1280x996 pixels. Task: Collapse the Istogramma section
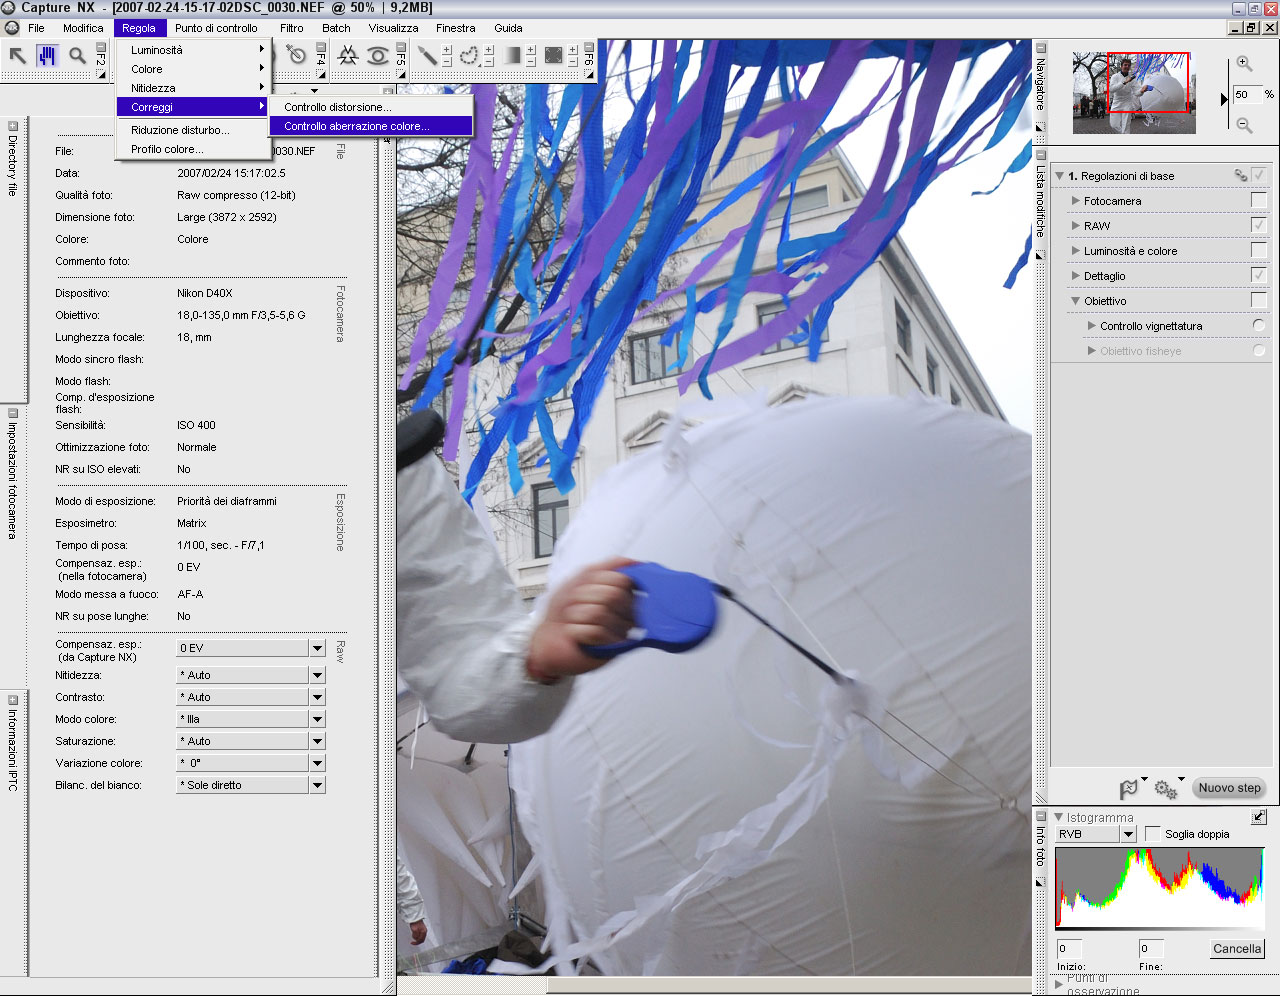1059,817
